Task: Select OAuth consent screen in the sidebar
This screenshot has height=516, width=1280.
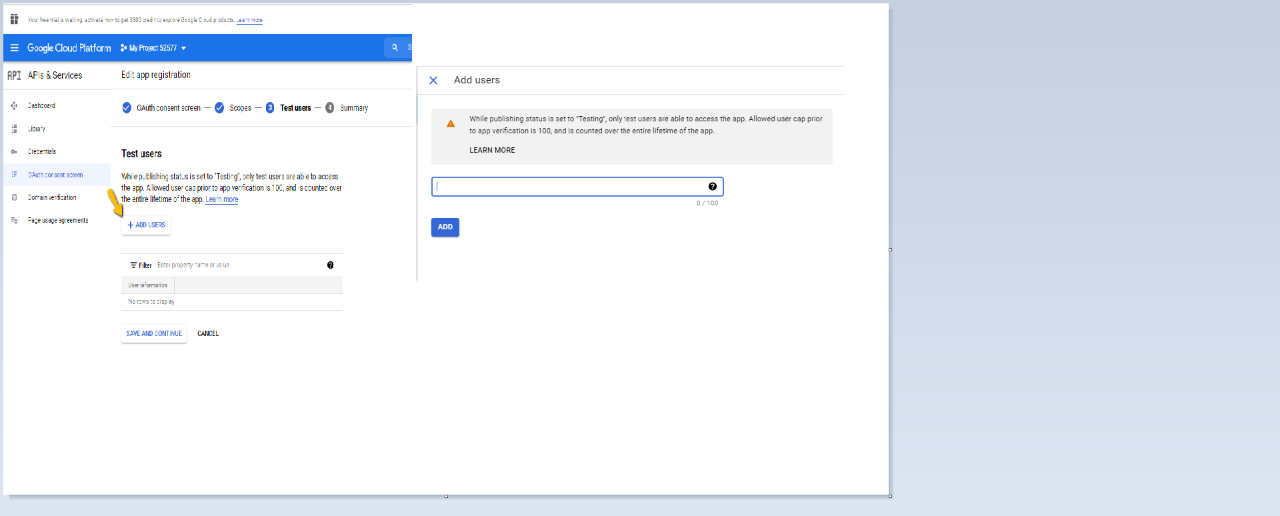Action: [55, 174]
